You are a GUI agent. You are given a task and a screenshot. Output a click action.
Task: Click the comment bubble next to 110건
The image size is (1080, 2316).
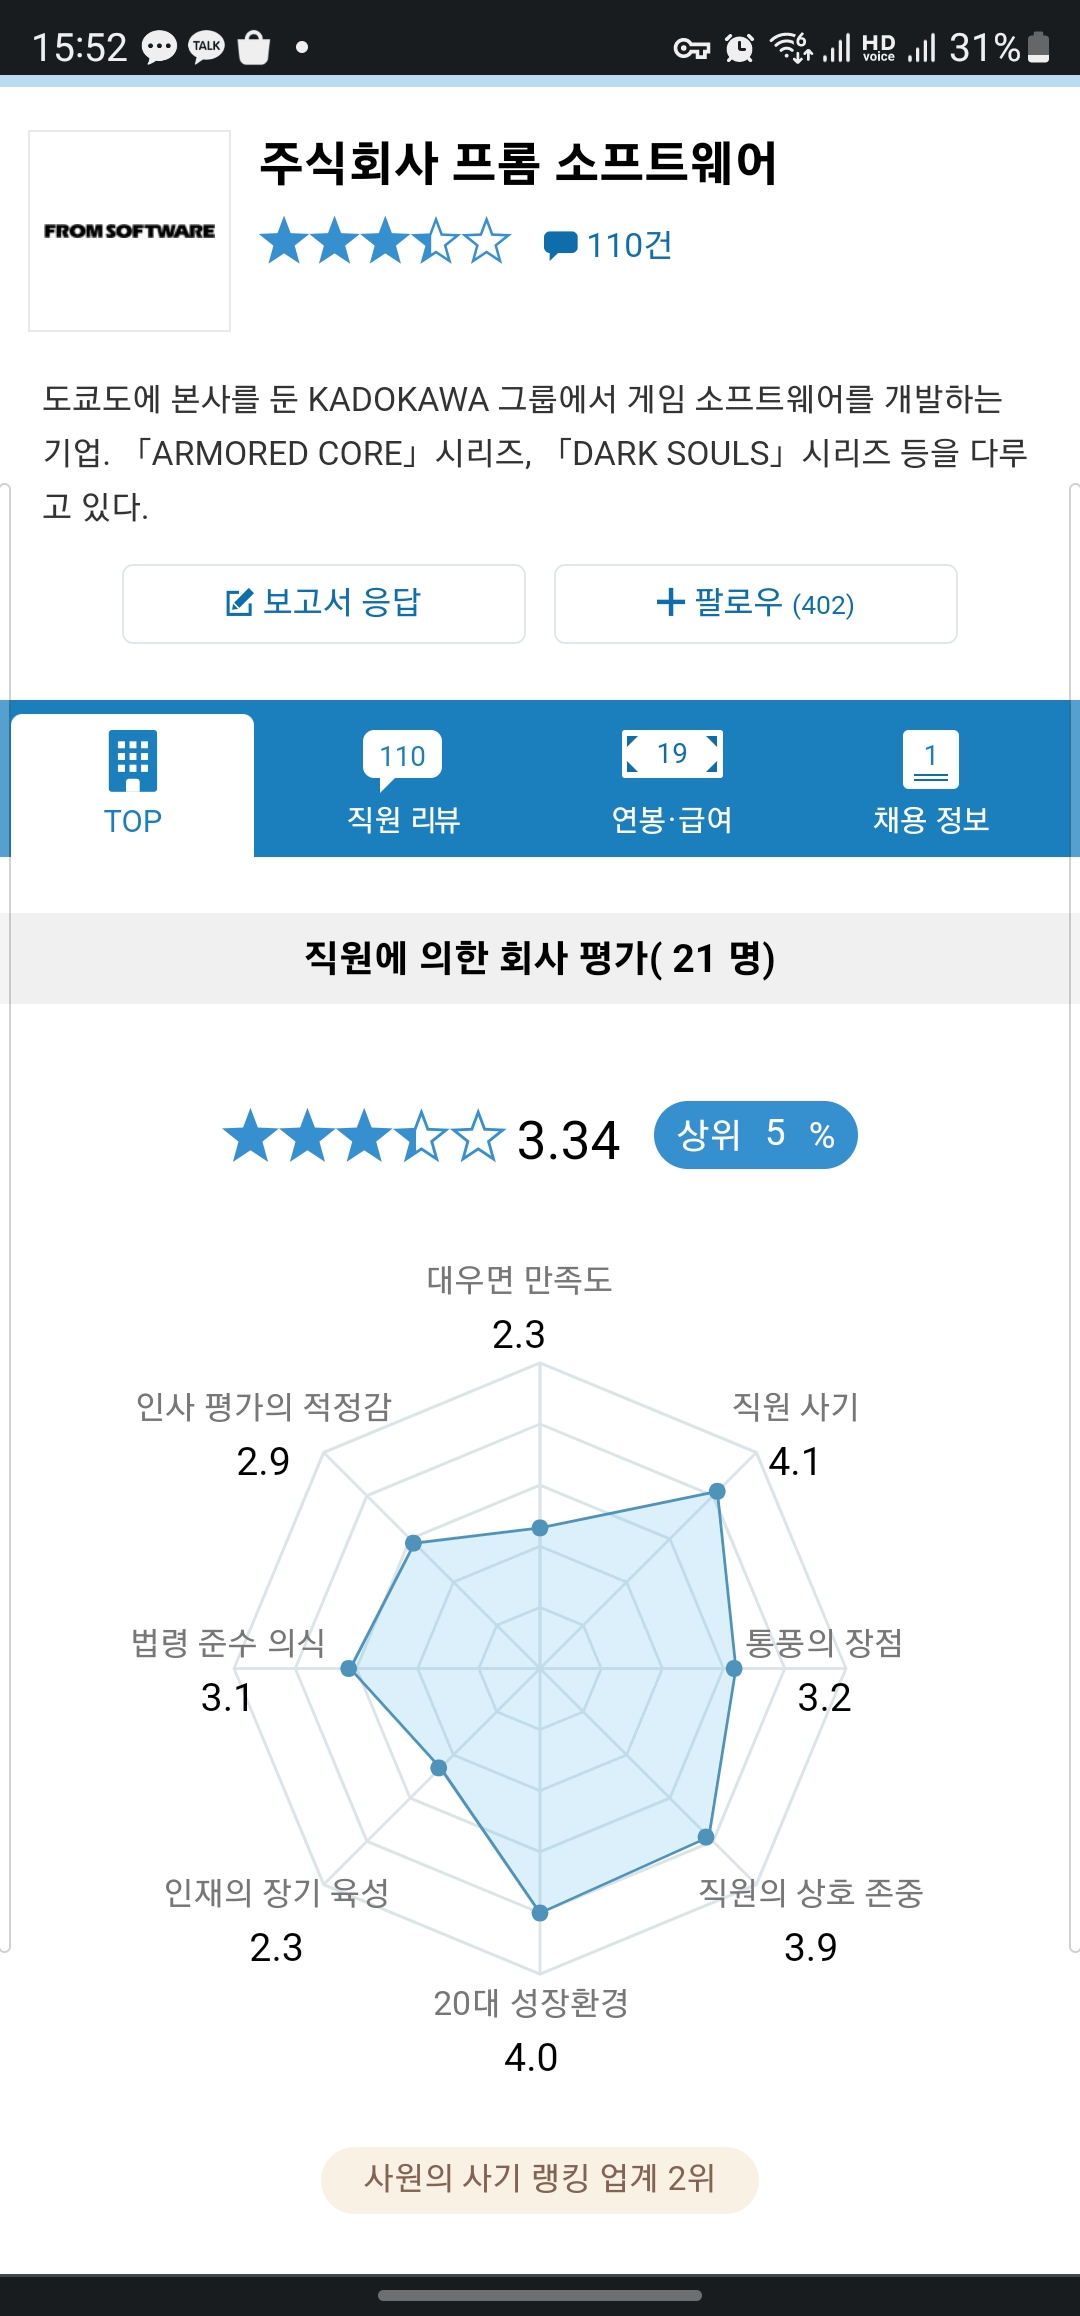(x=561, y=245)
